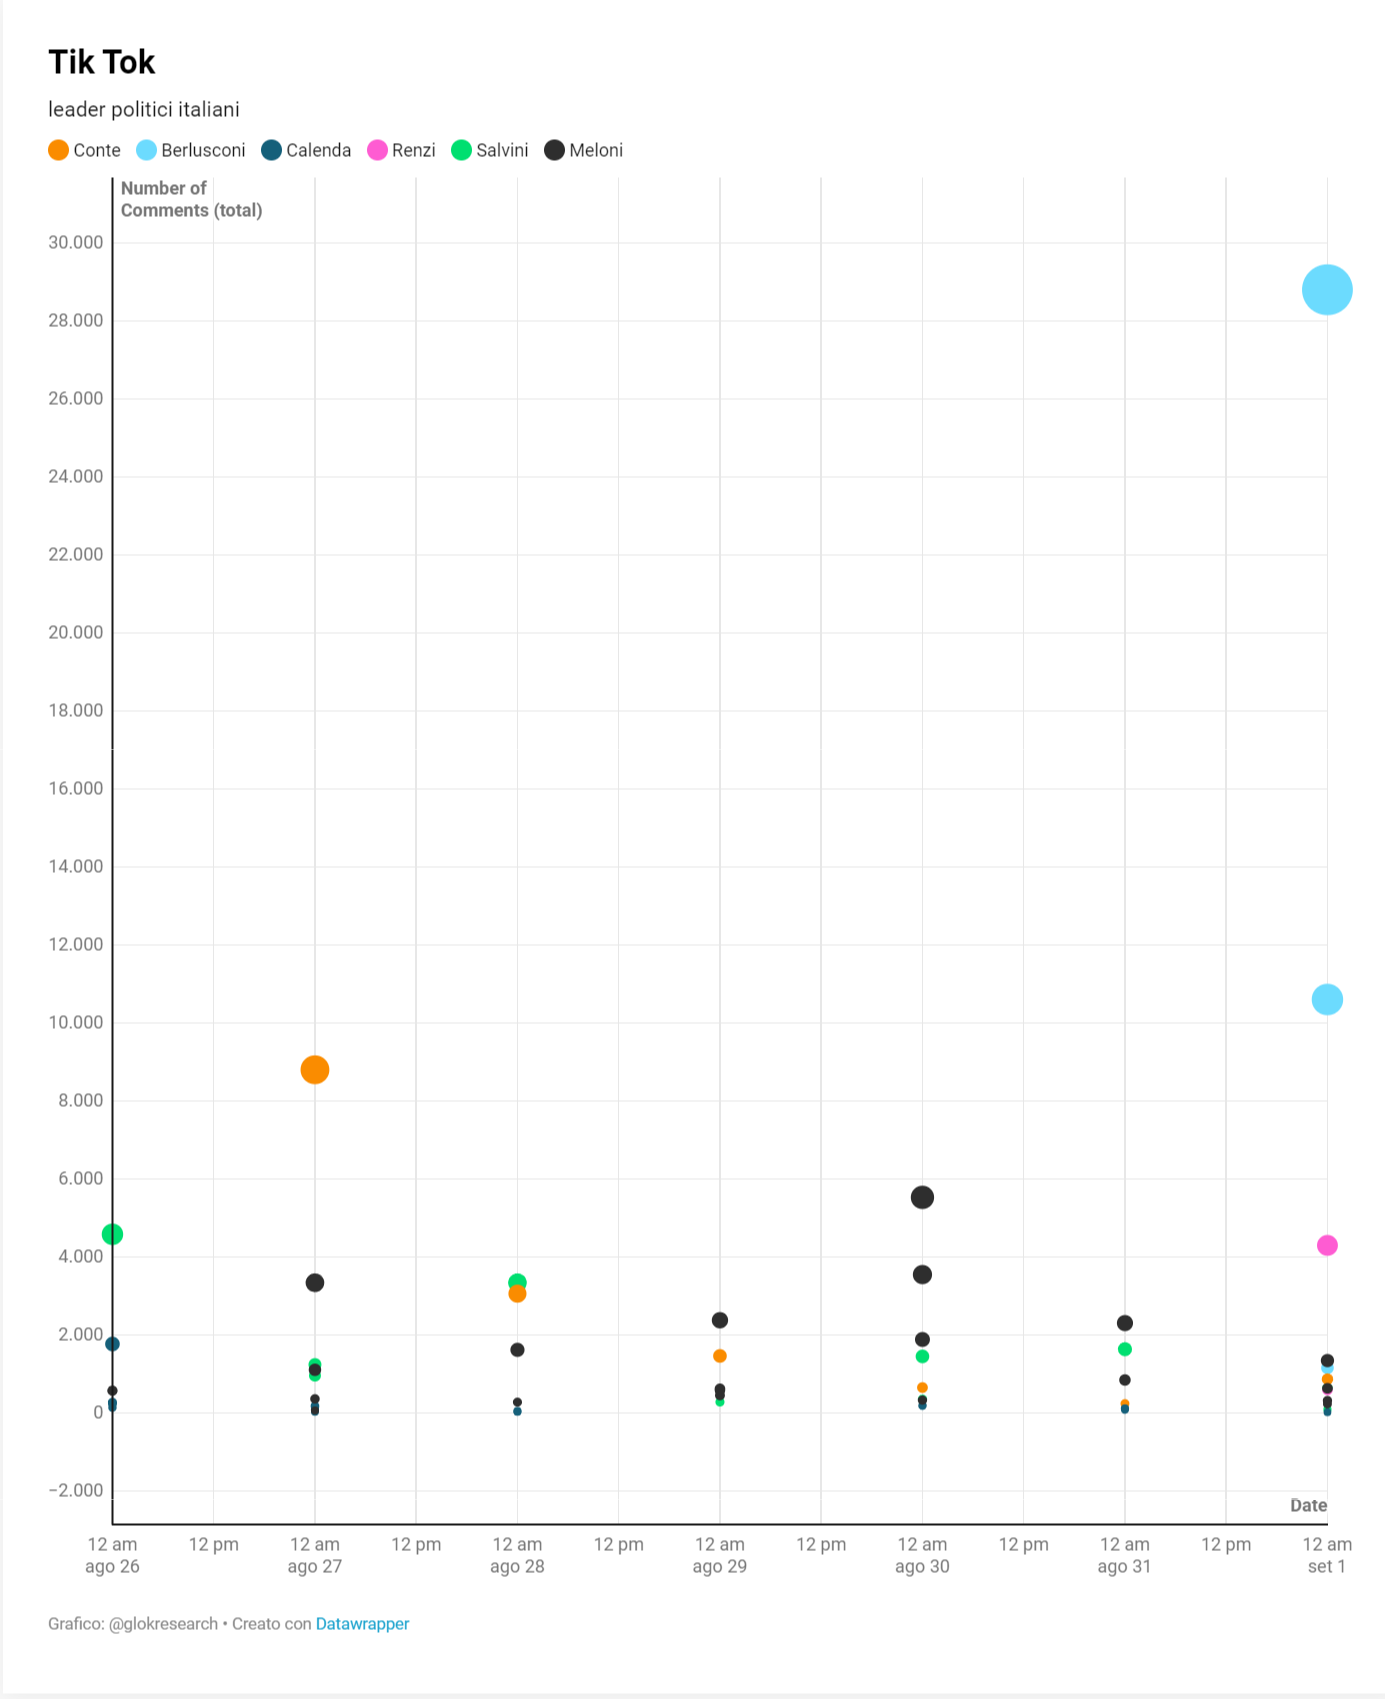
Task: Click the Meloni bubble near 3.300 on ago 27
Action: click(315, 1283)
